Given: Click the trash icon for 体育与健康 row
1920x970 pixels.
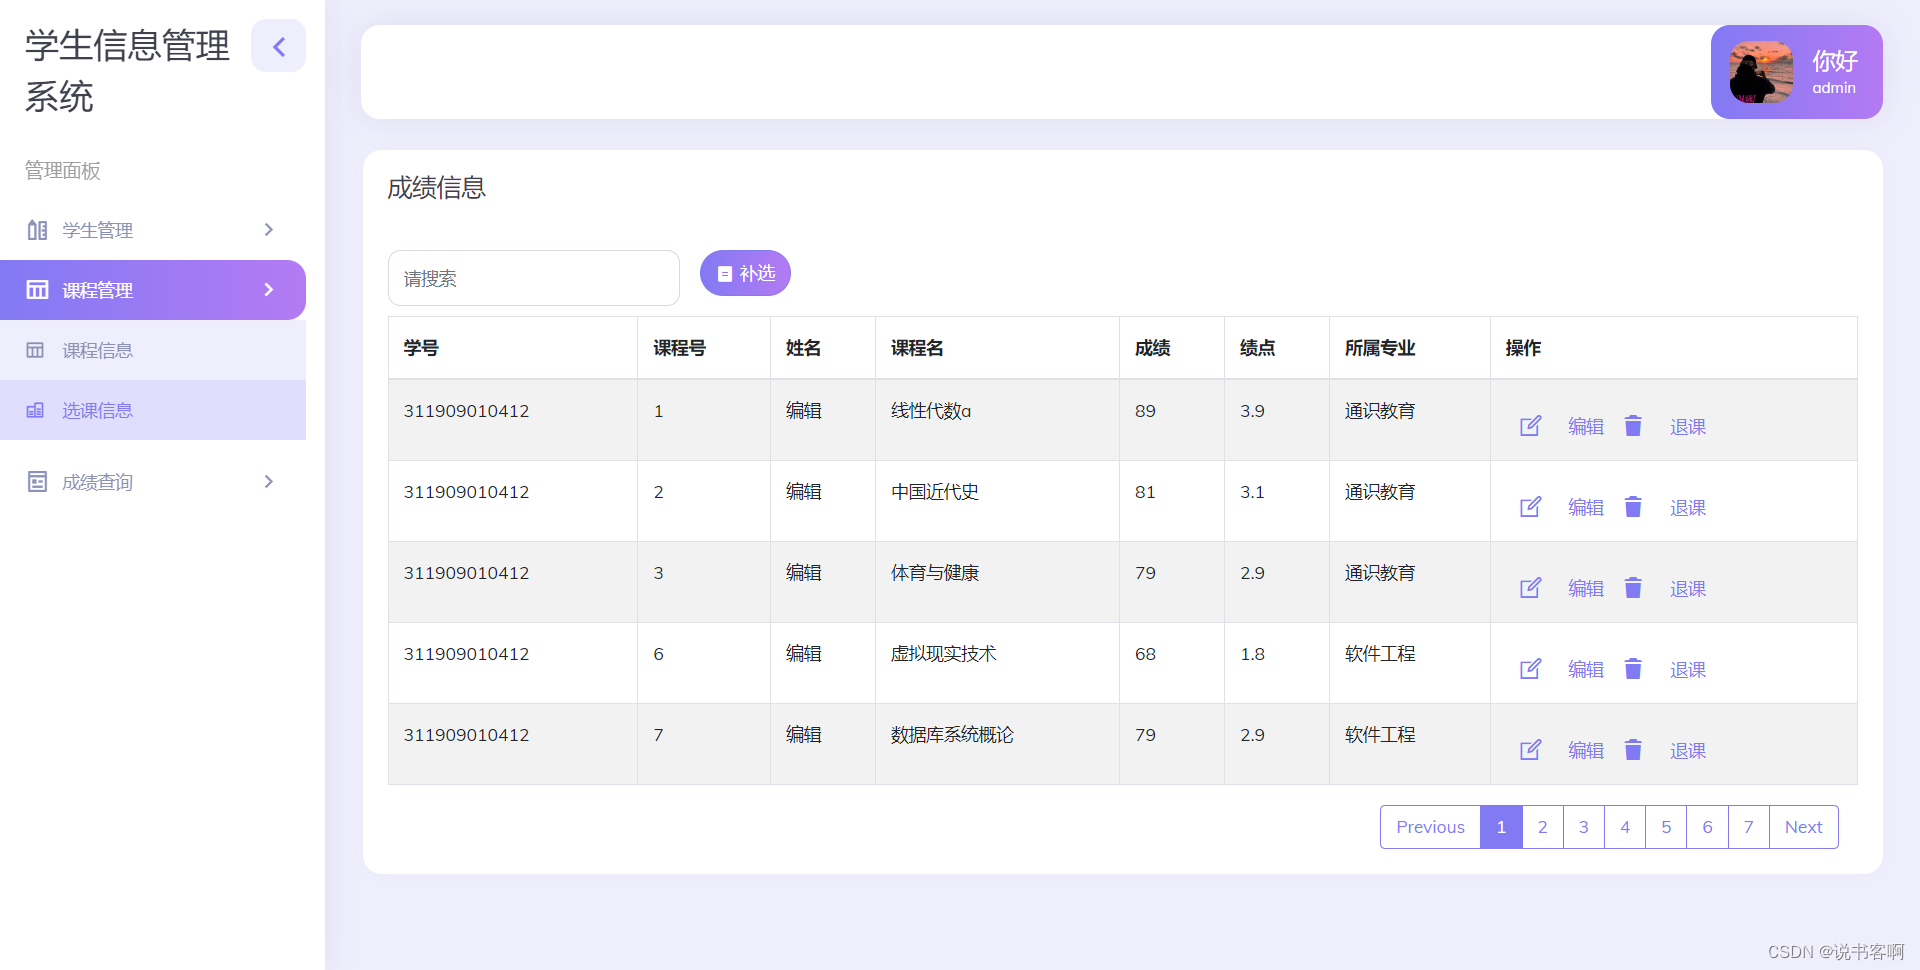Looking at the screenshot, I should (x=1633, y=588).
